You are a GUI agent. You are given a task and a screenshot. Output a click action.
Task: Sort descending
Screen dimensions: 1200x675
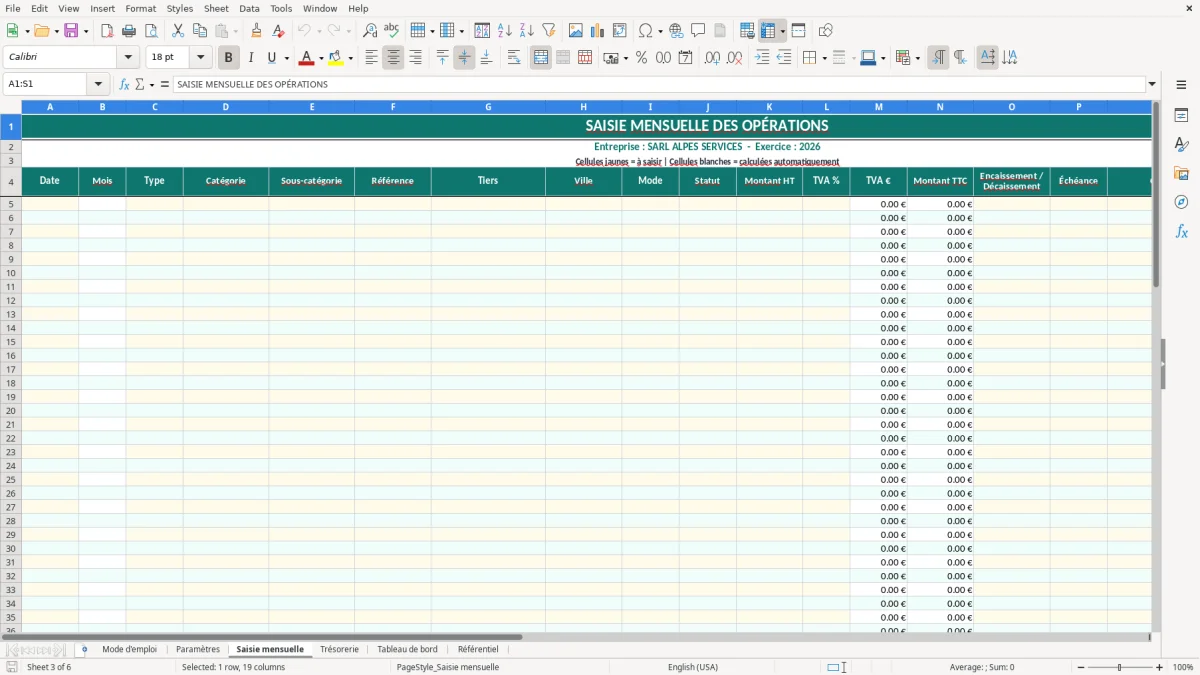click(527, 31)
